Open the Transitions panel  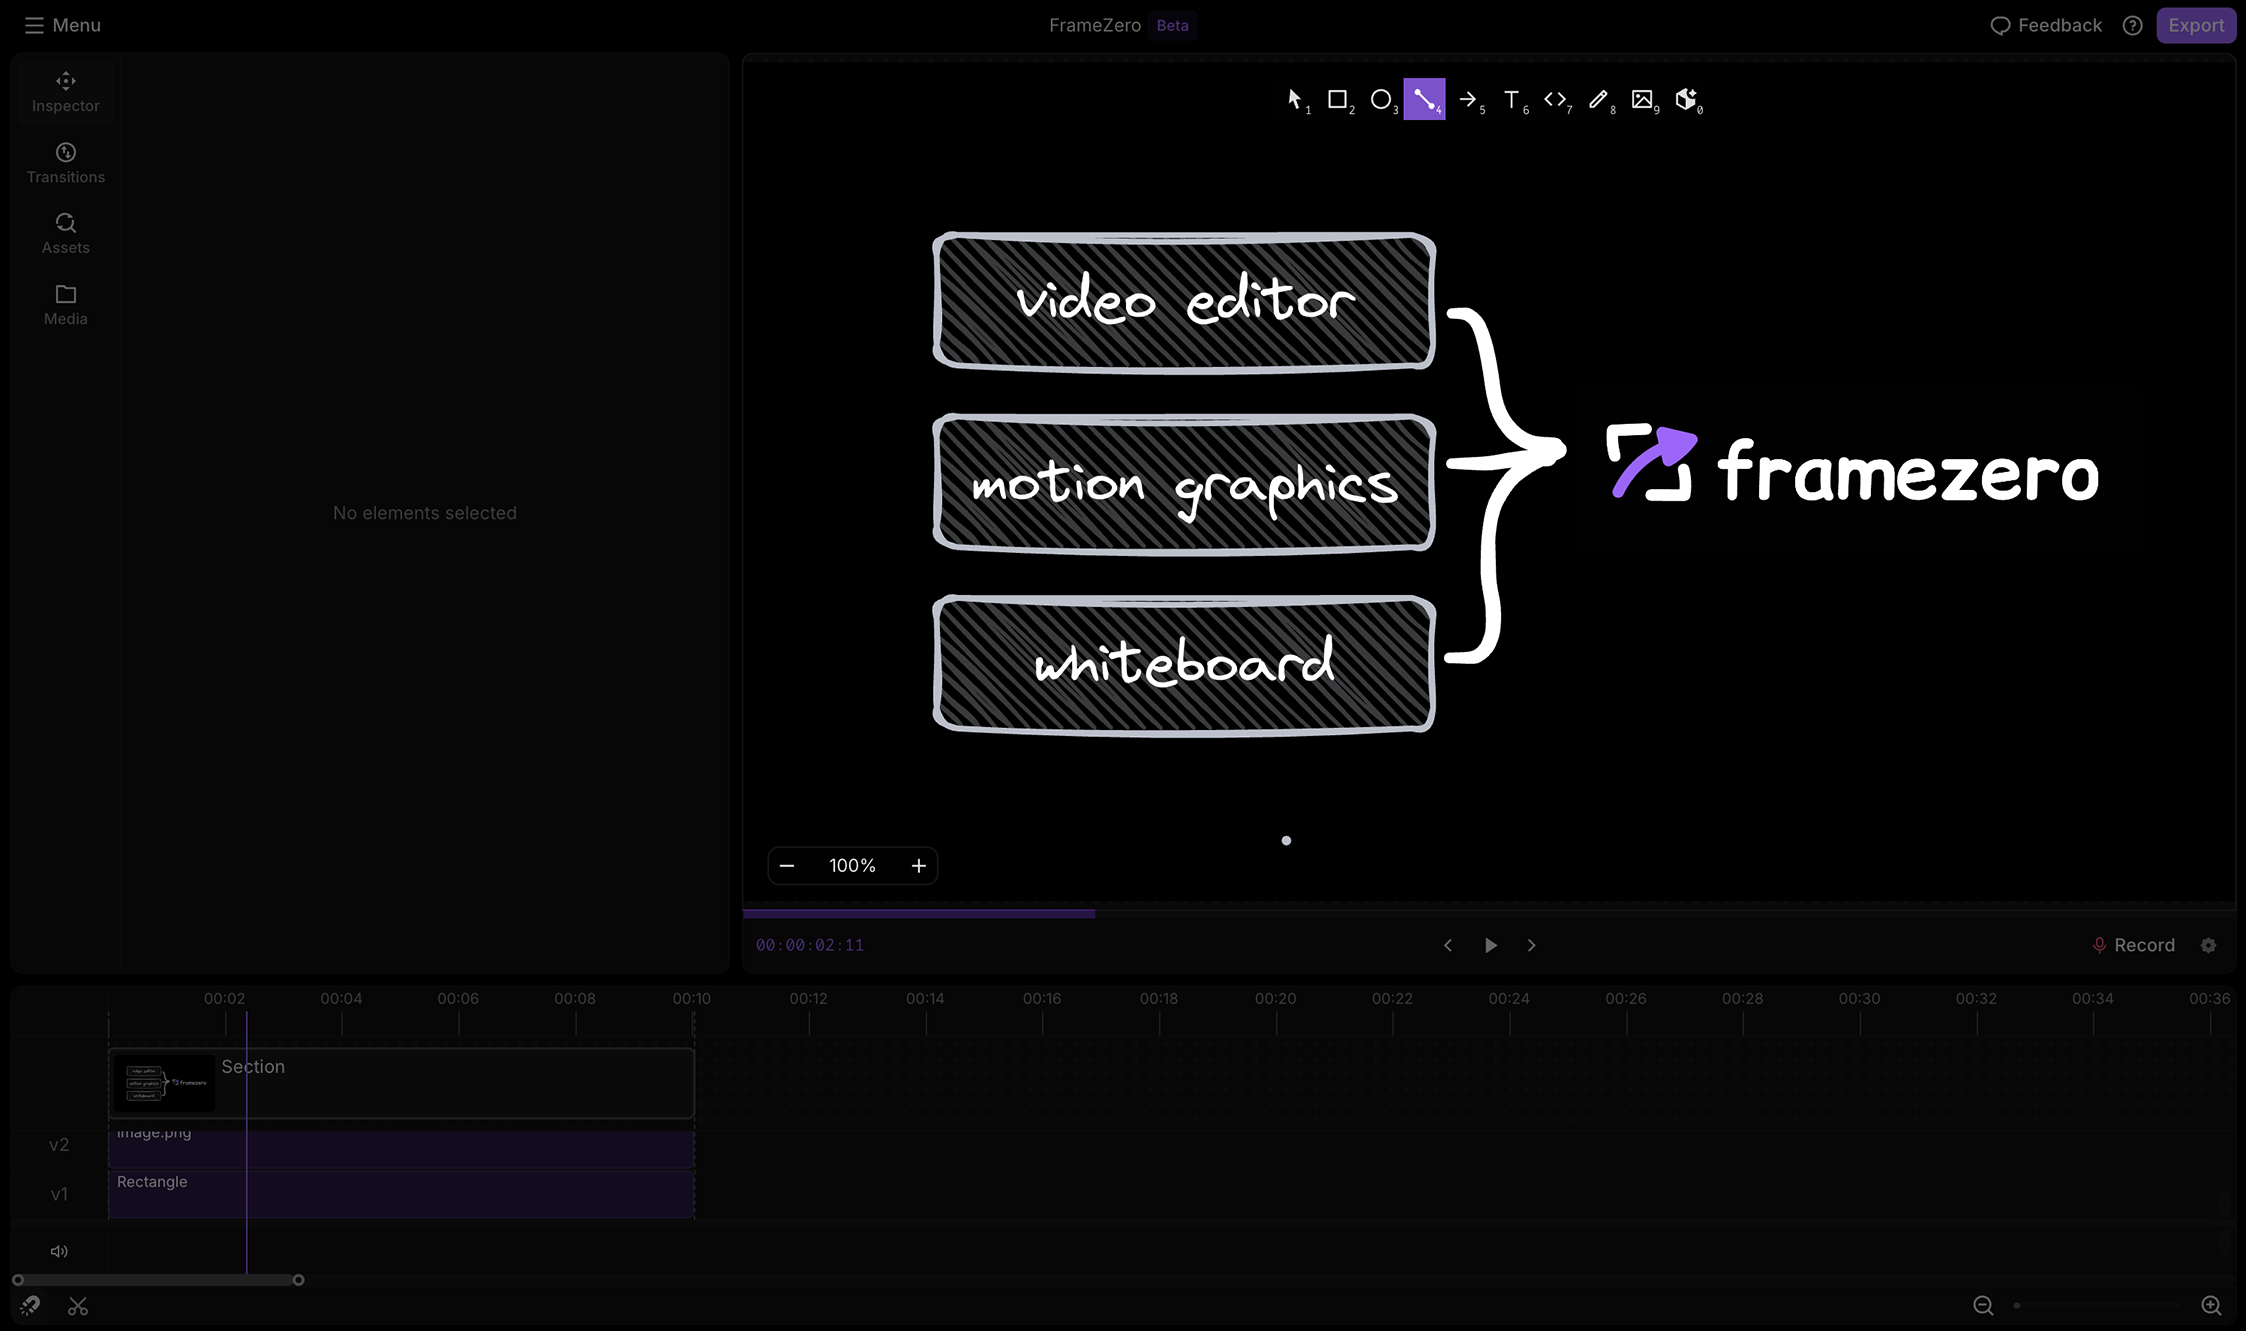[65, 161]
